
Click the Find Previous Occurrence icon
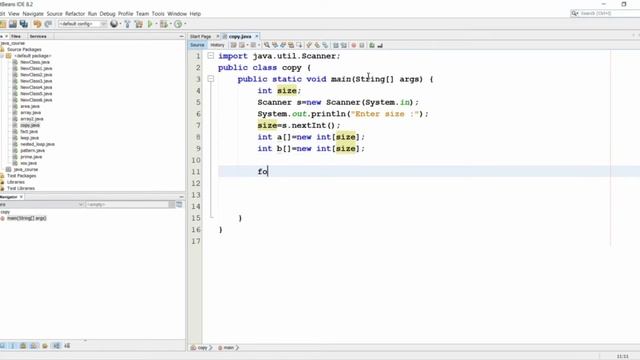pyautogui.click(x=275, y=45)
